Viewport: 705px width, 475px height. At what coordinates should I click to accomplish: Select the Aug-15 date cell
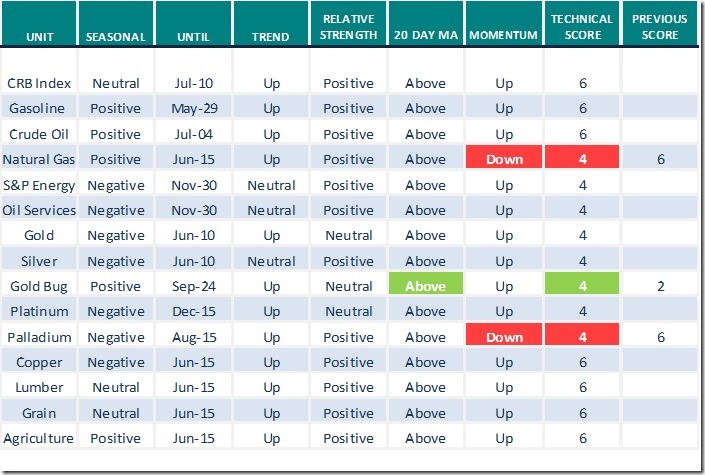click(x=193, y=337)
